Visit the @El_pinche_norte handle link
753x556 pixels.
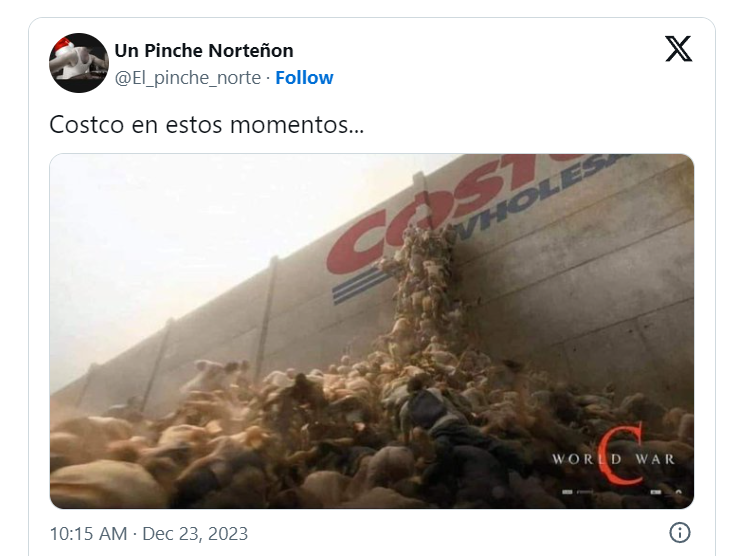click(187, 78)
